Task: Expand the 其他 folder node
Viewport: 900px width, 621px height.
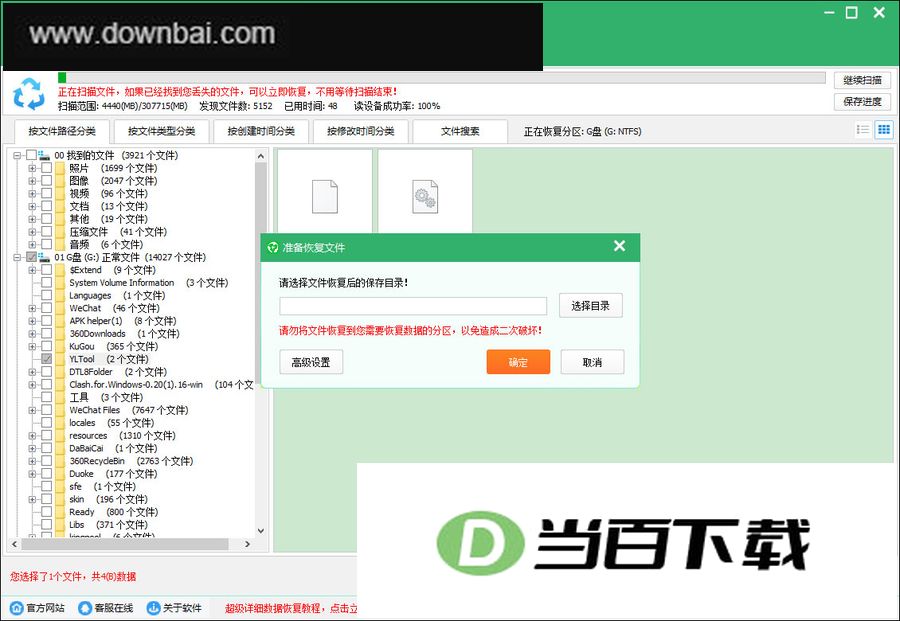Action: [32, 219]
